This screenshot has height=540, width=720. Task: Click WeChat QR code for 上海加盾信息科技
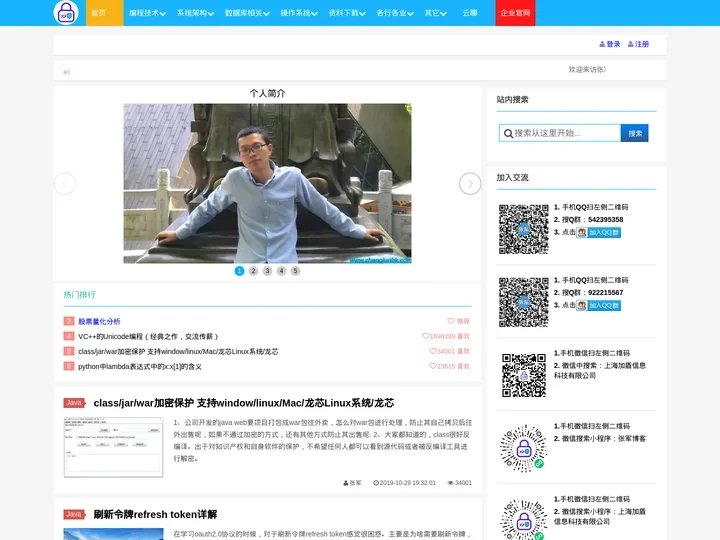[x=524, y=375]
